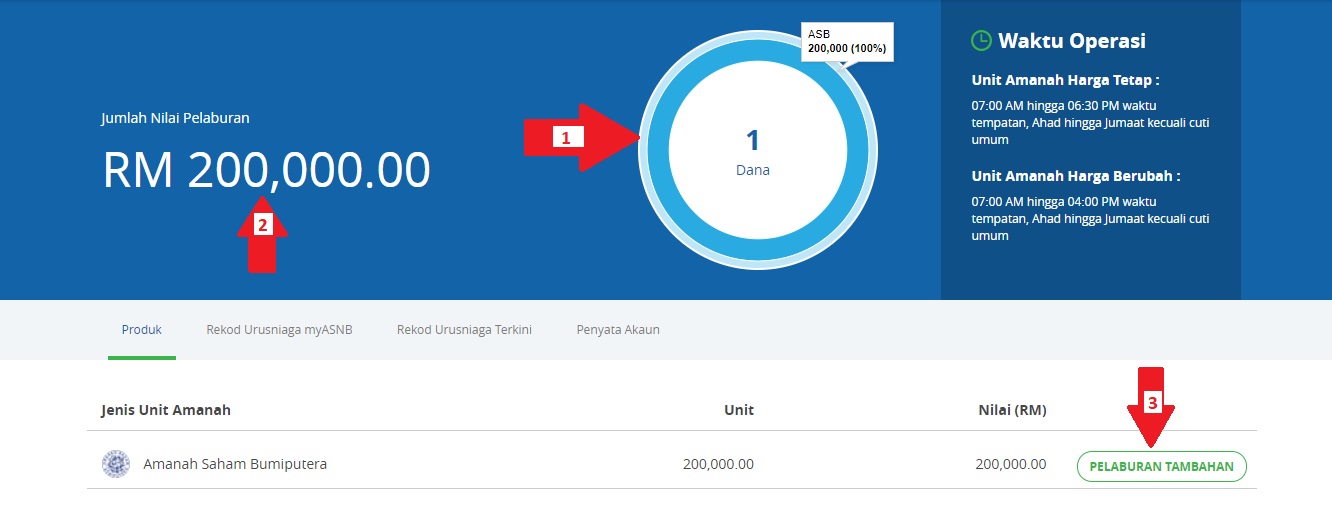Click the 200,000.00 value under Unit column
The height and width of the screenshot is (518, 1332).
click(x=718, y=464)
